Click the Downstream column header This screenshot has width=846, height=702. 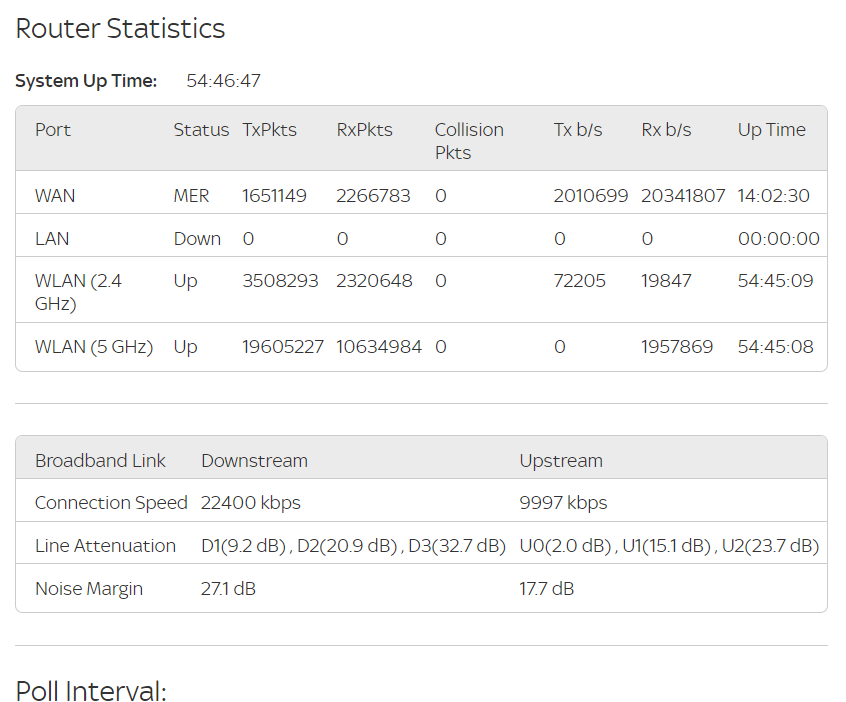[253, 459]
